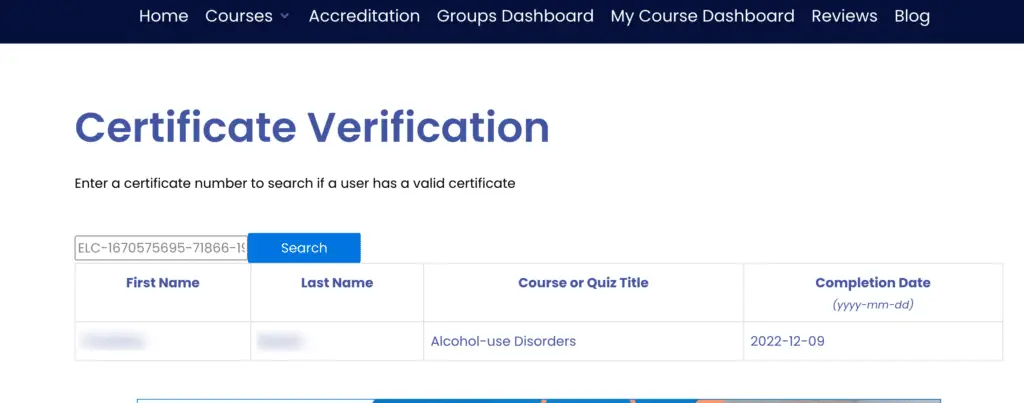
Task: Click the Course or Quiz Title header
Action: pyautogui.click(x=583, y=283)
